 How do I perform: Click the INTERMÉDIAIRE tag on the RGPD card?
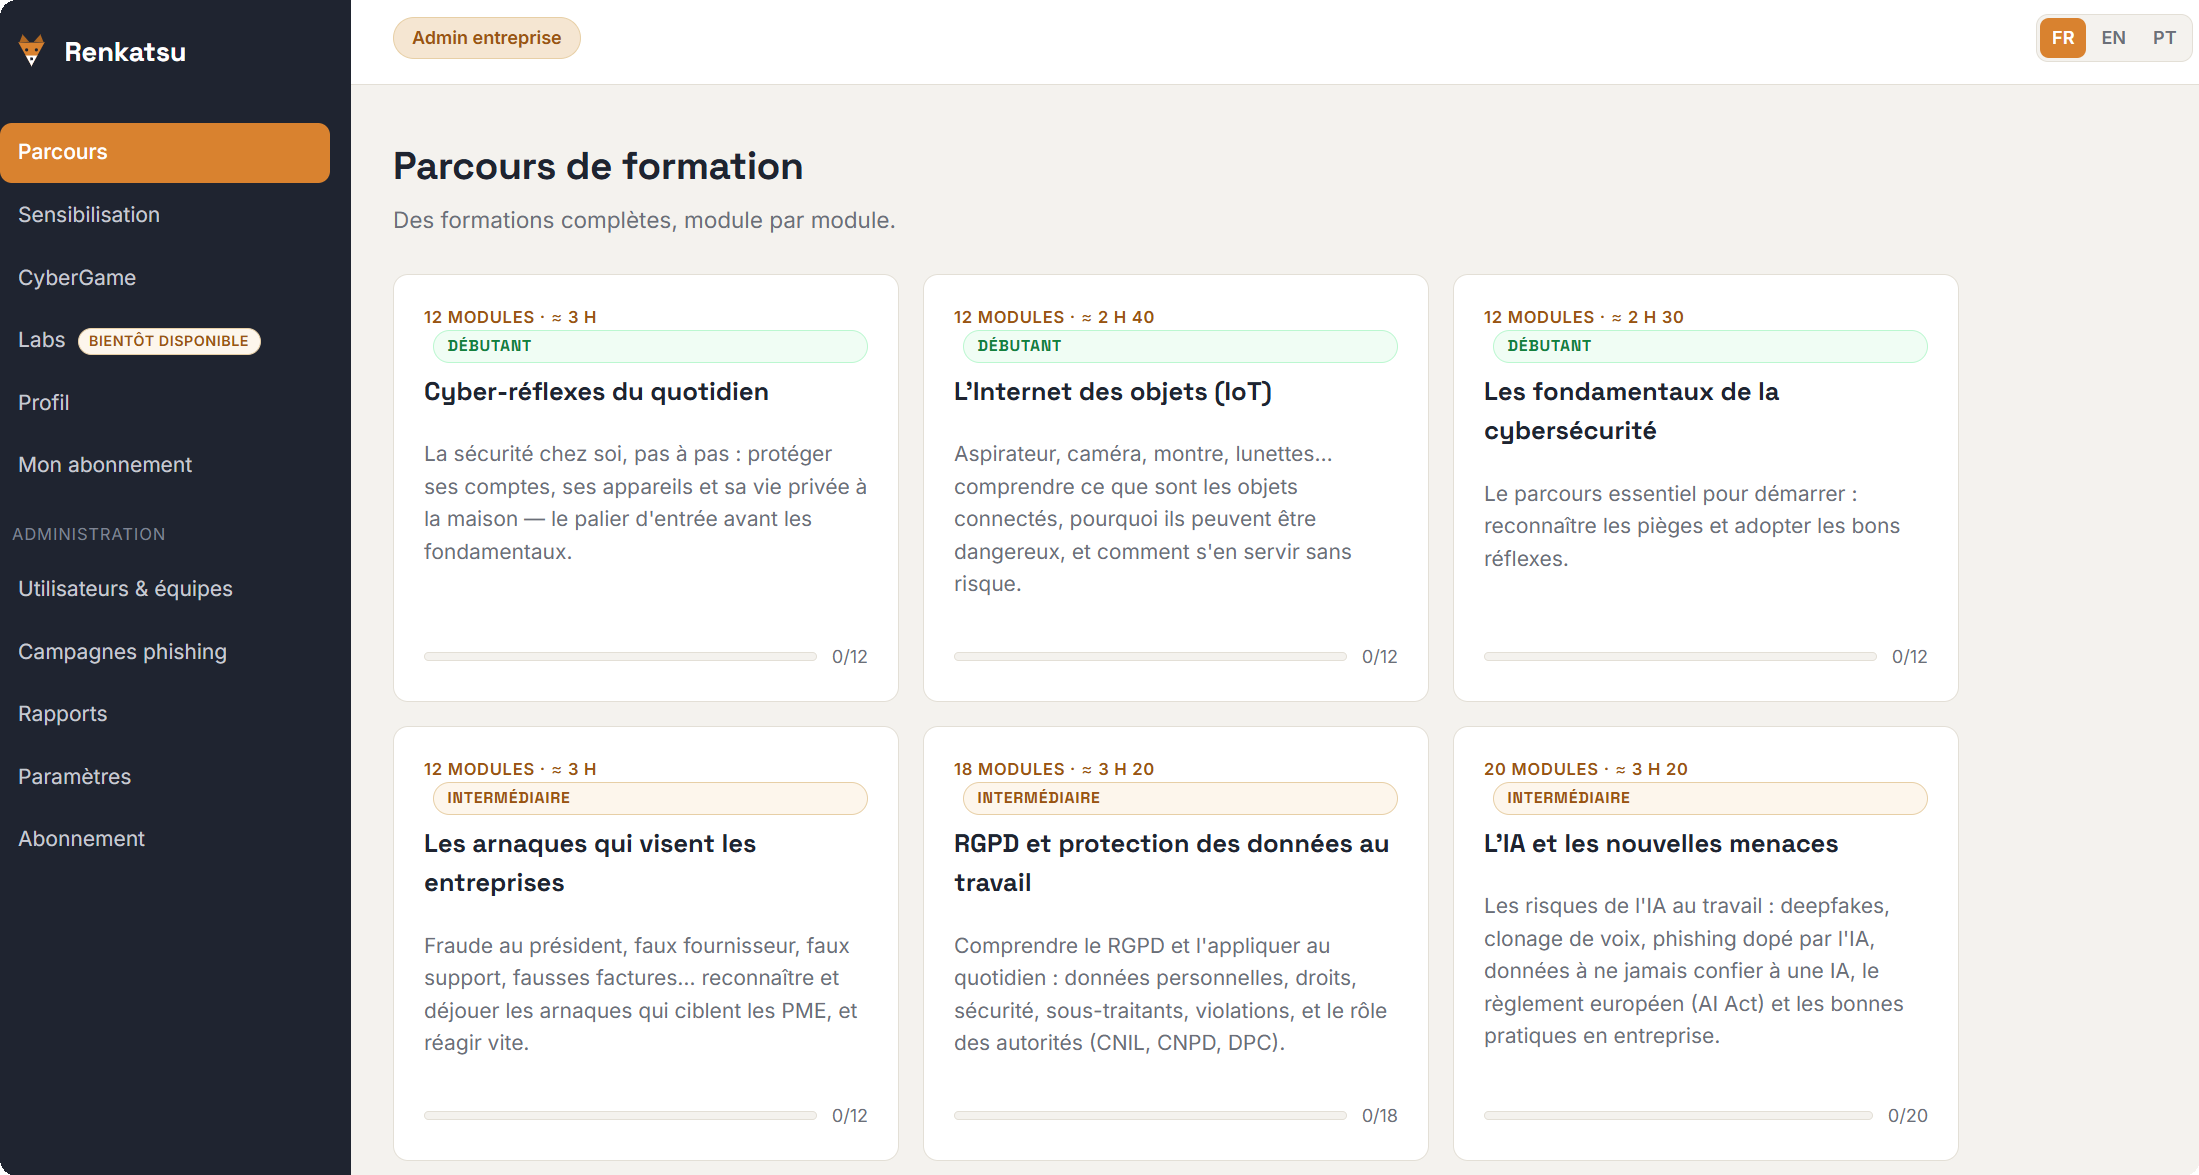click(1180, 798)
